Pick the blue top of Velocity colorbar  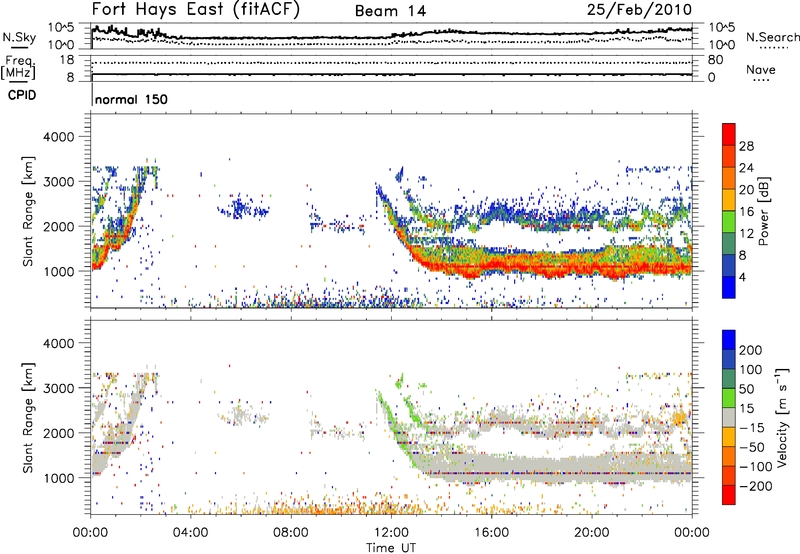coord(729,339)
